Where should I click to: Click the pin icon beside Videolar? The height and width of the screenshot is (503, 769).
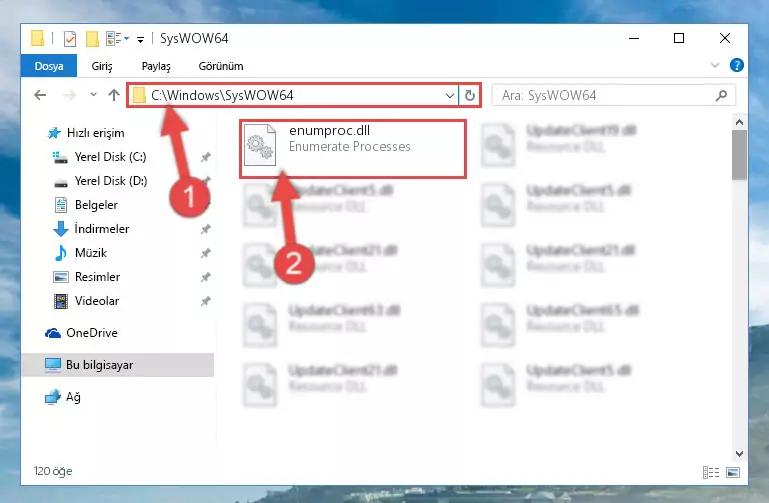tap(205, 301)
